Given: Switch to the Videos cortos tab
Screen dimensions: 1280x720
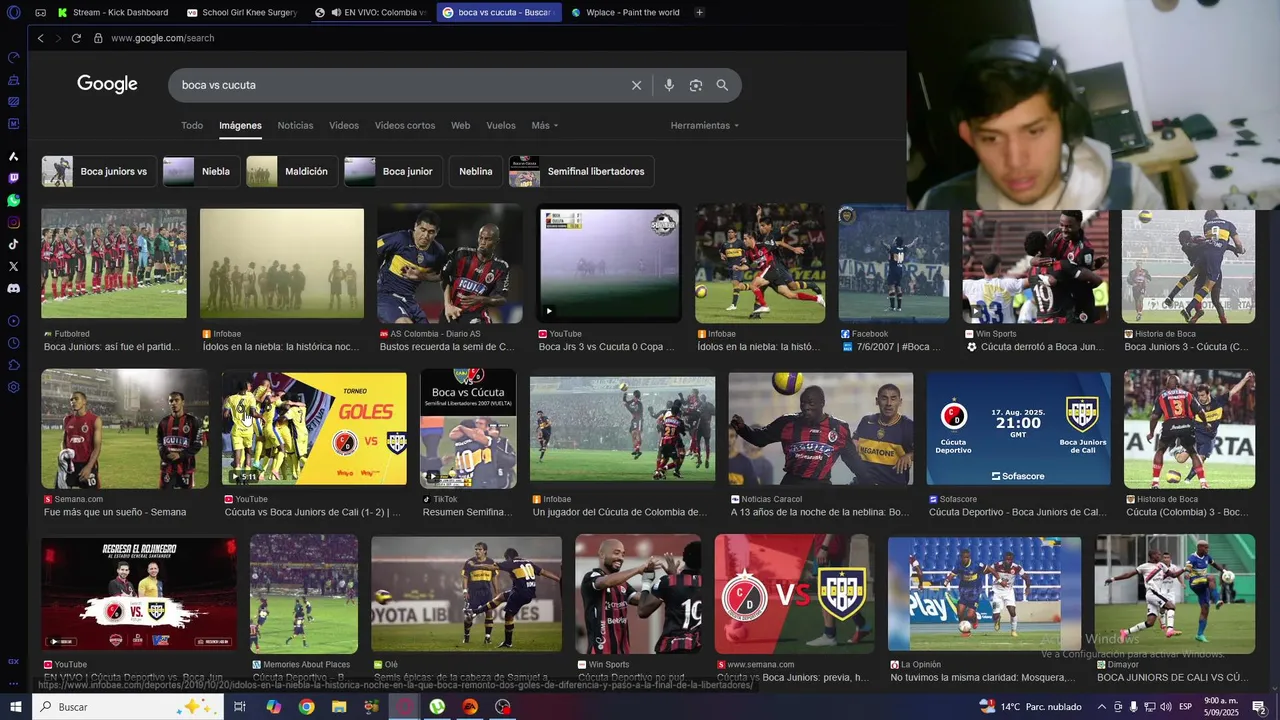Looking at the screenshot, I should [x=405, y=126].
